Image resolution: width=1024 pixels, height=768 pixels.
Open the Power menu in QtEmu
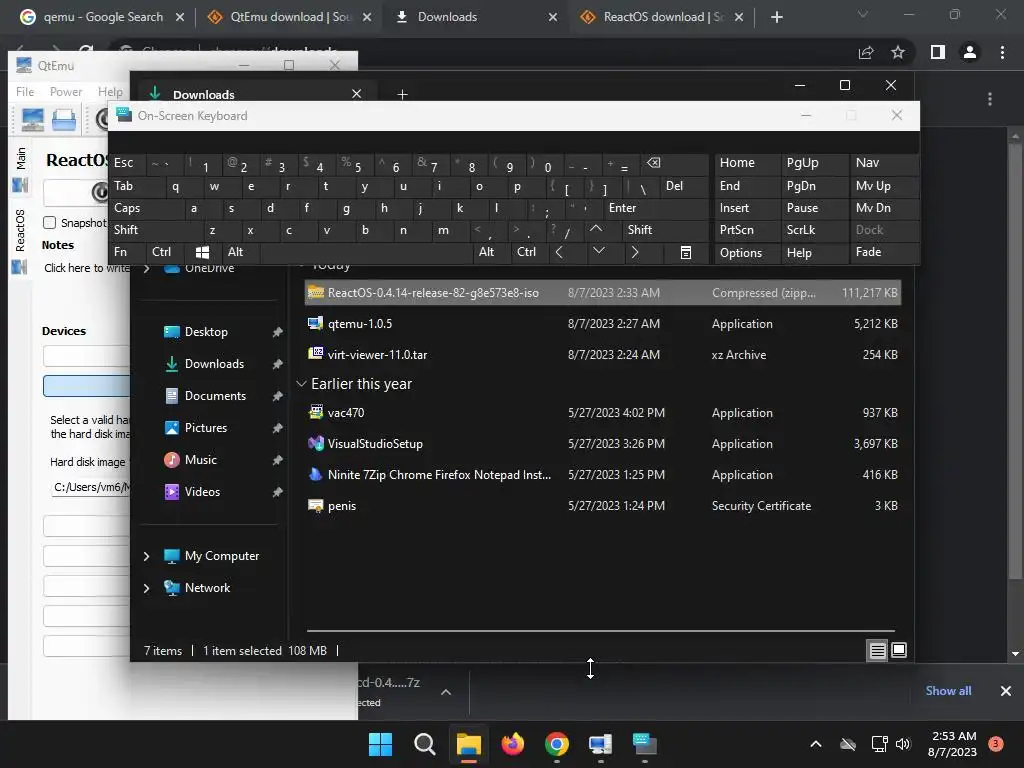click(x=66, y=92)
